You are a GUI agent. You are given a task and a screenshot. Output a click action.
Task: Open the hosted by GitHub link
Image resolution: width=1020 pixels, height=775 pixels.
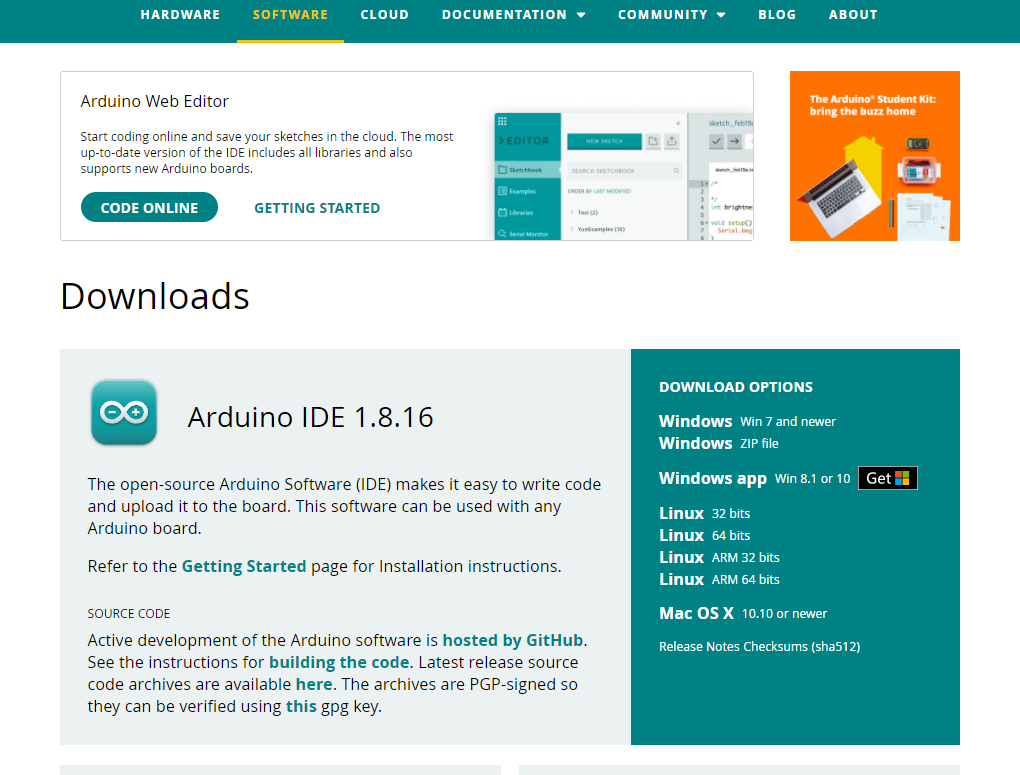point(513,640)
